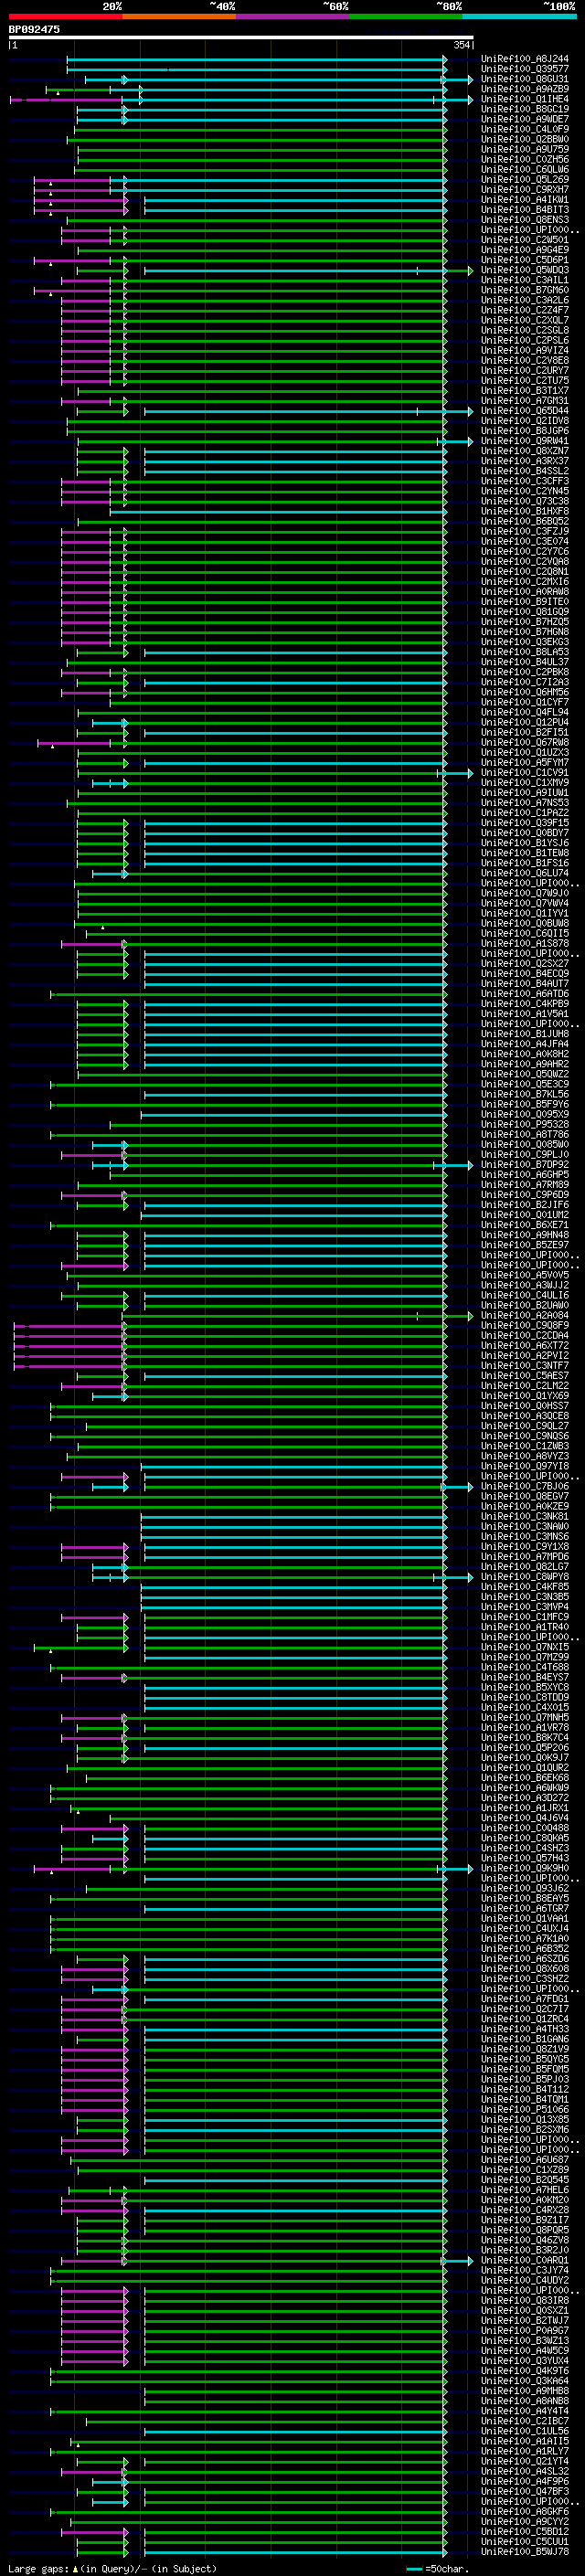Select the UniRef100_A3QCE8 label
The width and height of the screenshot is (585, 2576).
[x=525, y=1415]
